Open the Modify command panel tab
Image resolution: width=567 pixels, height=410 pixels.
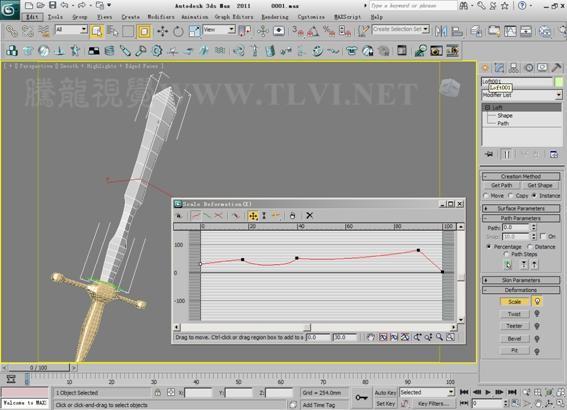pos(499,68)
